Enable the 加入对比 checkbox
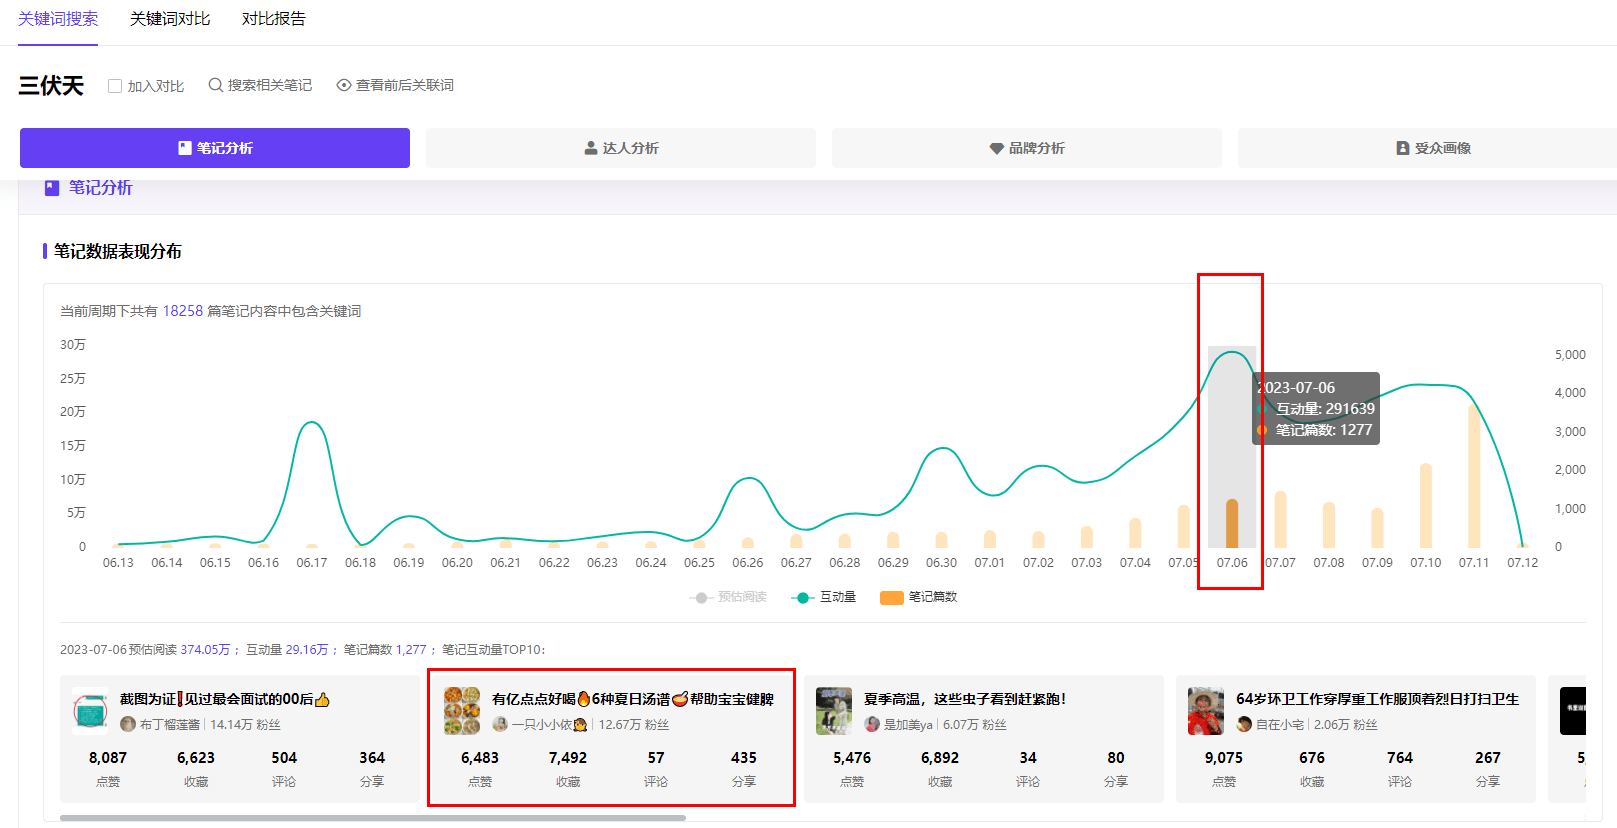The width and height of the screenshot is (1617, 828). pos(115,86)
